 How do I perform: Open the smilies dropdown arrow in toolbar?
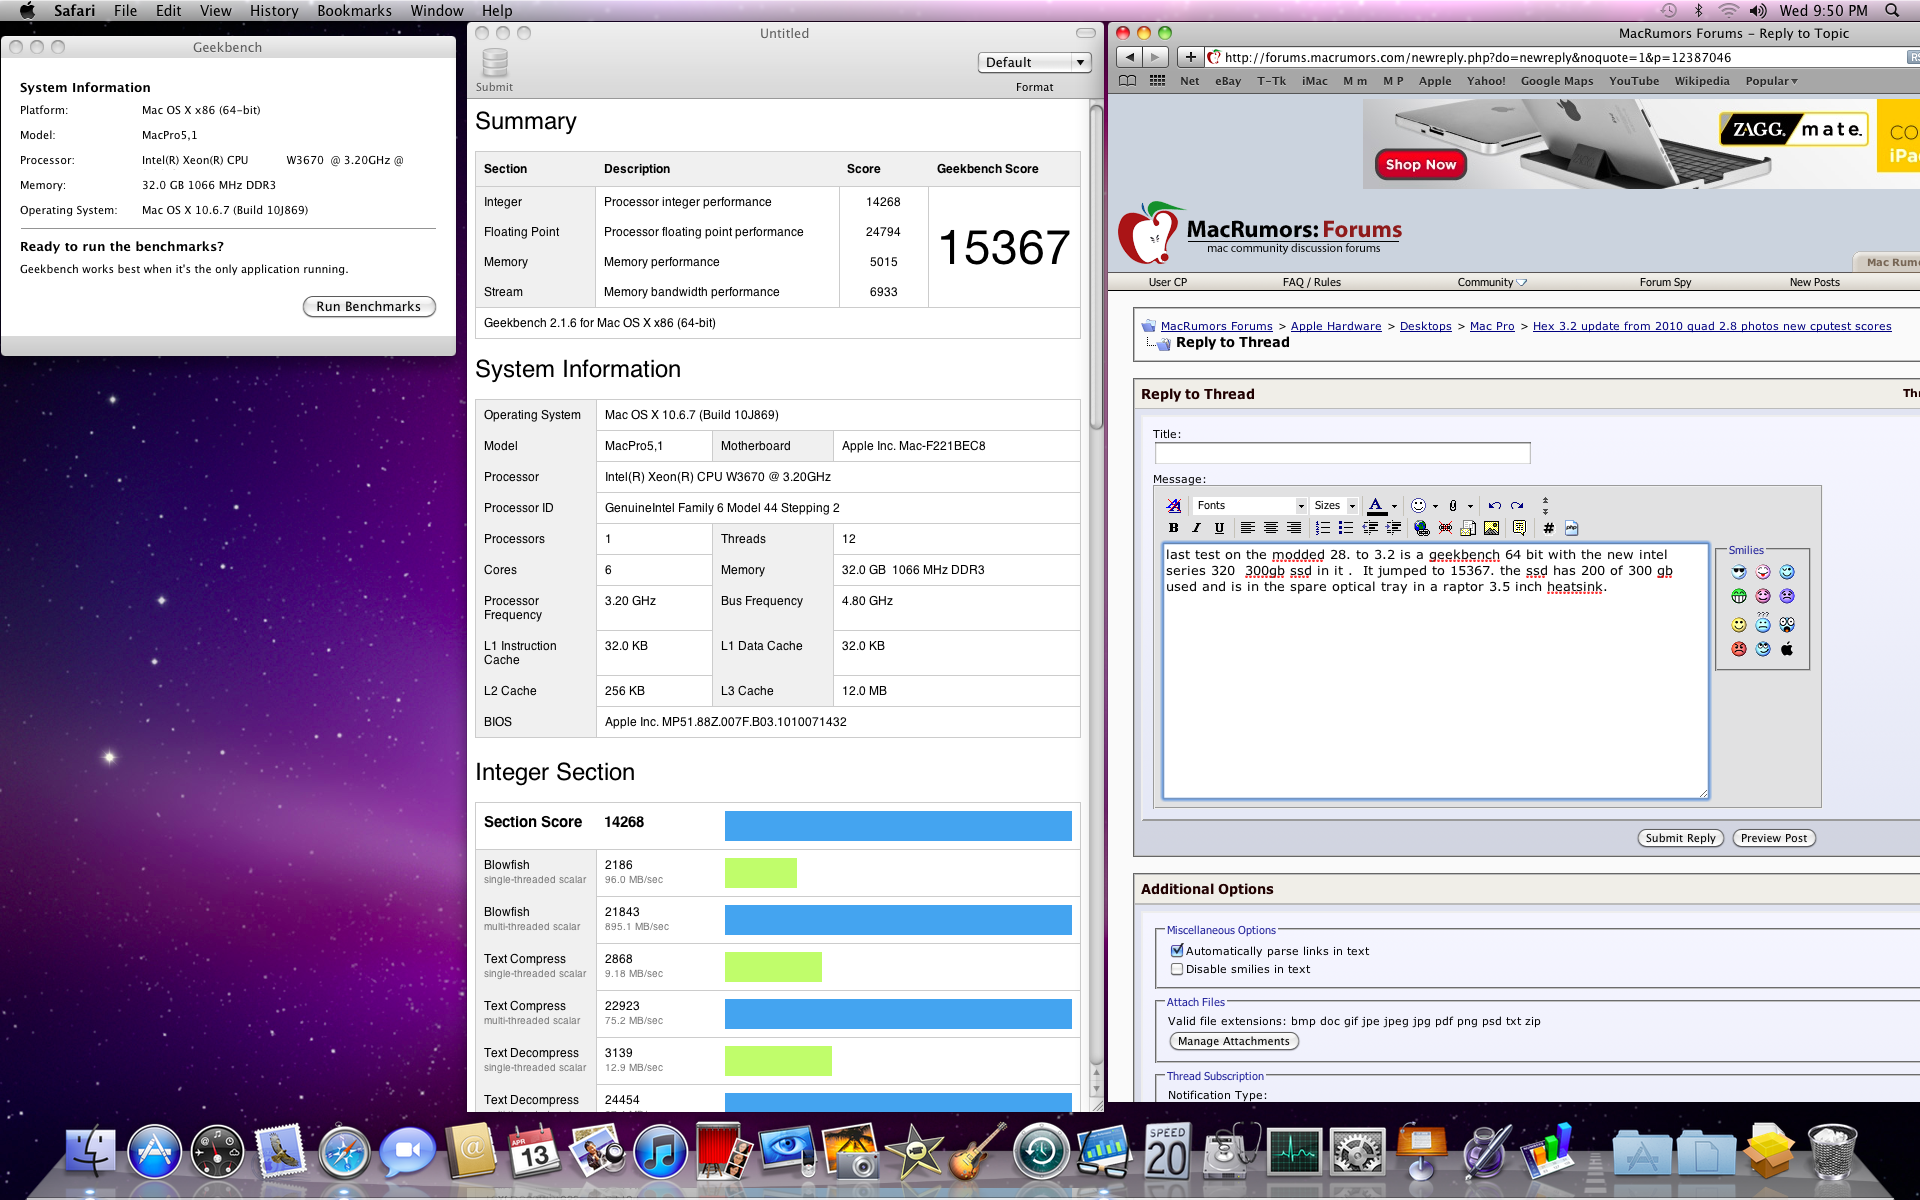[1435, 507]
